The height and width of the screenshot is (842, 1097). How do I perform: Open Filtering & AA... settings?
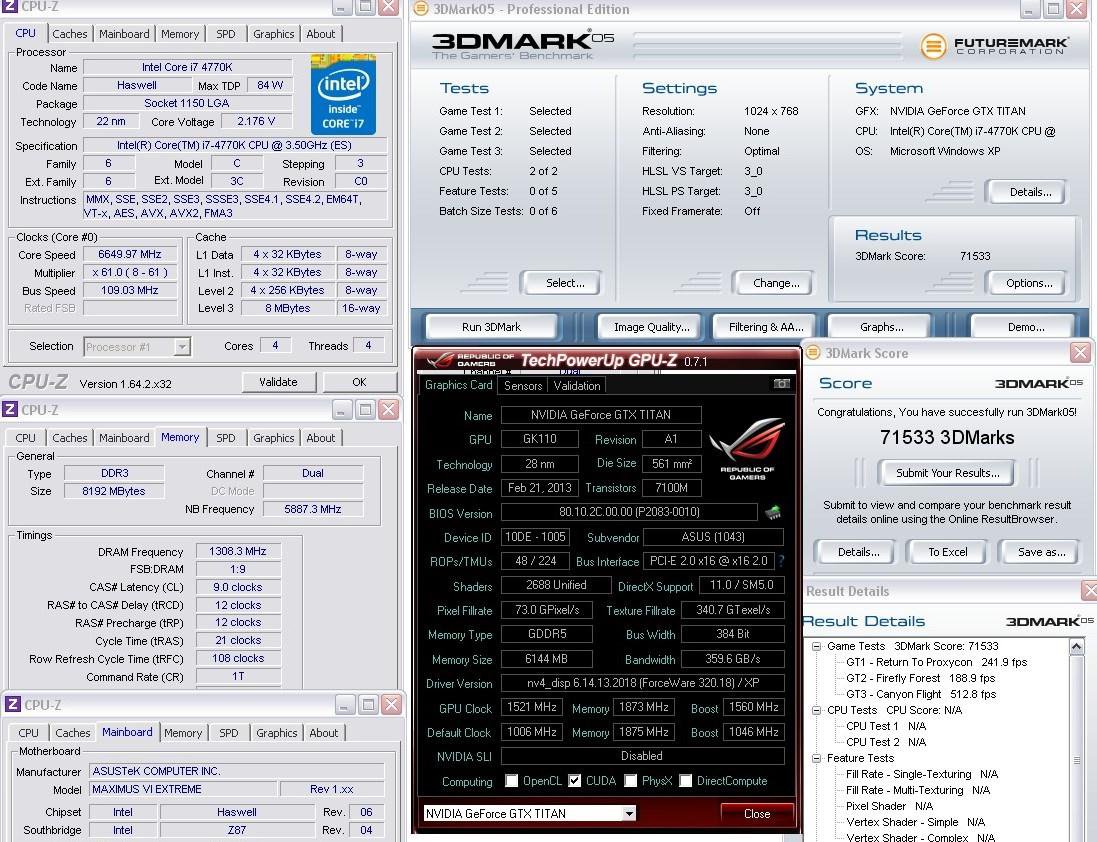(766, 327)
